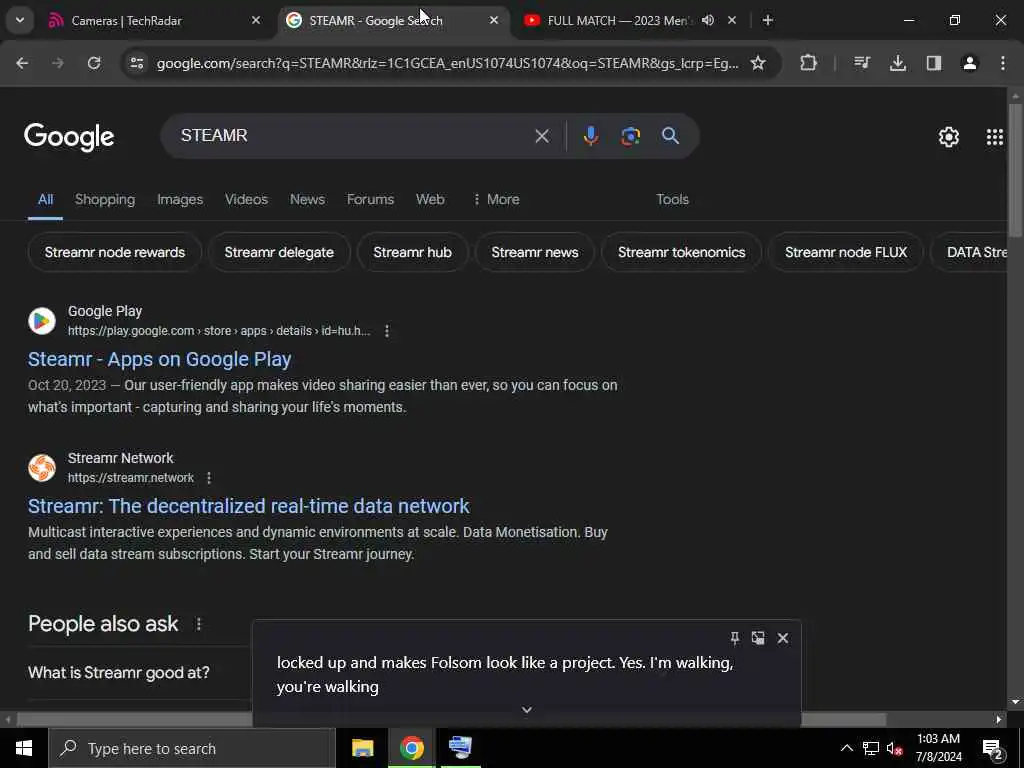Click the vertical page scrollbar
1024x768 pixels.
pyautogui.click(x=1015, y=169)
